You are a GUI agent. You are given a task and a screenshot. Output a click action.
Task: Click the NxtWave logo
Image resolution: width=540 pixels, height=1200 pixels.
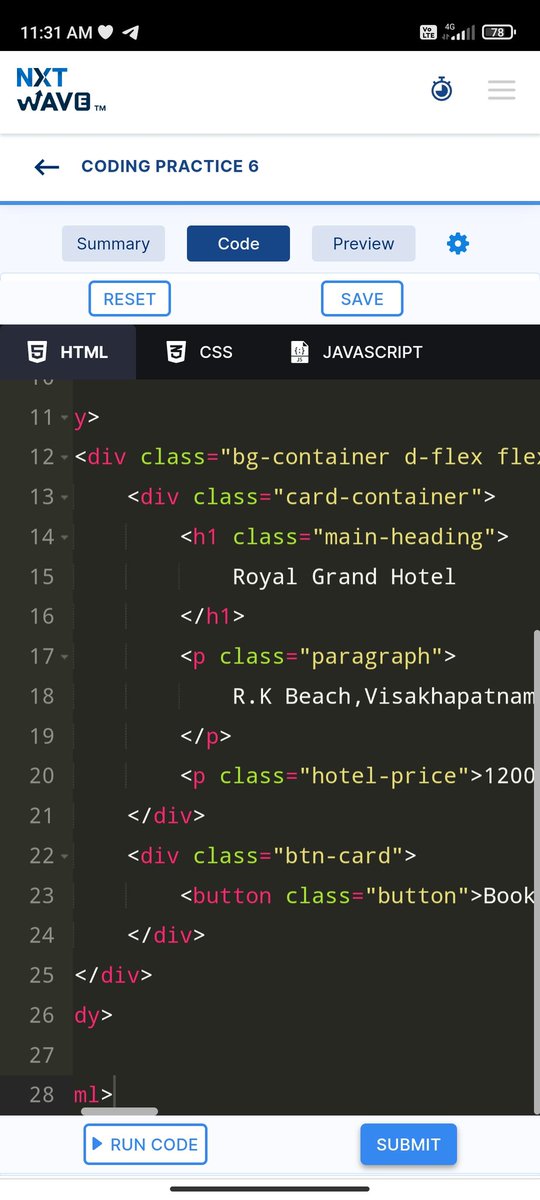[x=60, y=90]
